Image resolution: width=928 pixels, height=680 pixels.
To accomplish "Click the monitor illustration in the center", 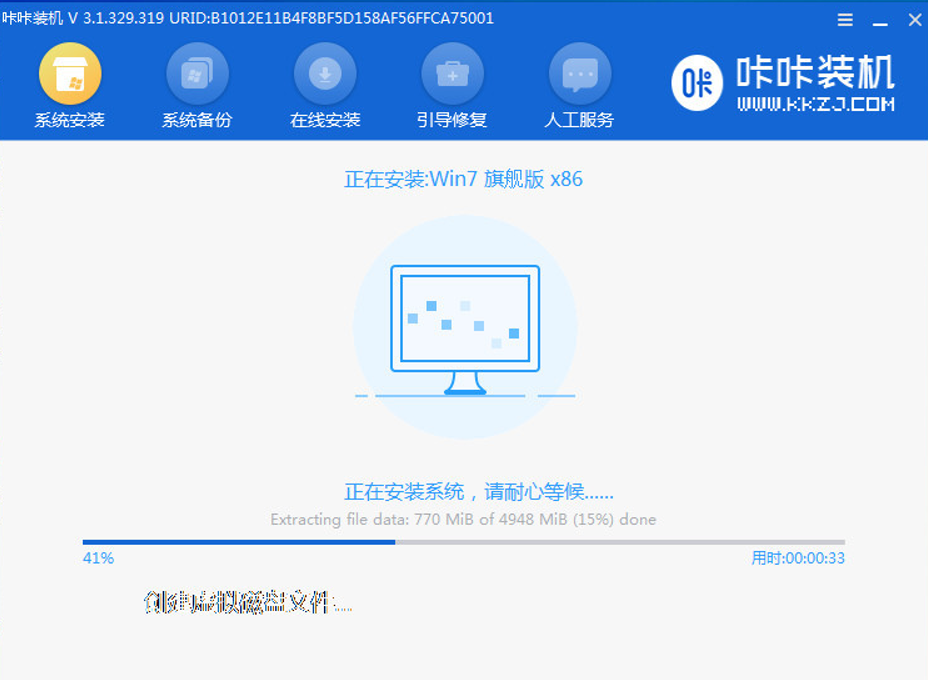I will [465, 330].
